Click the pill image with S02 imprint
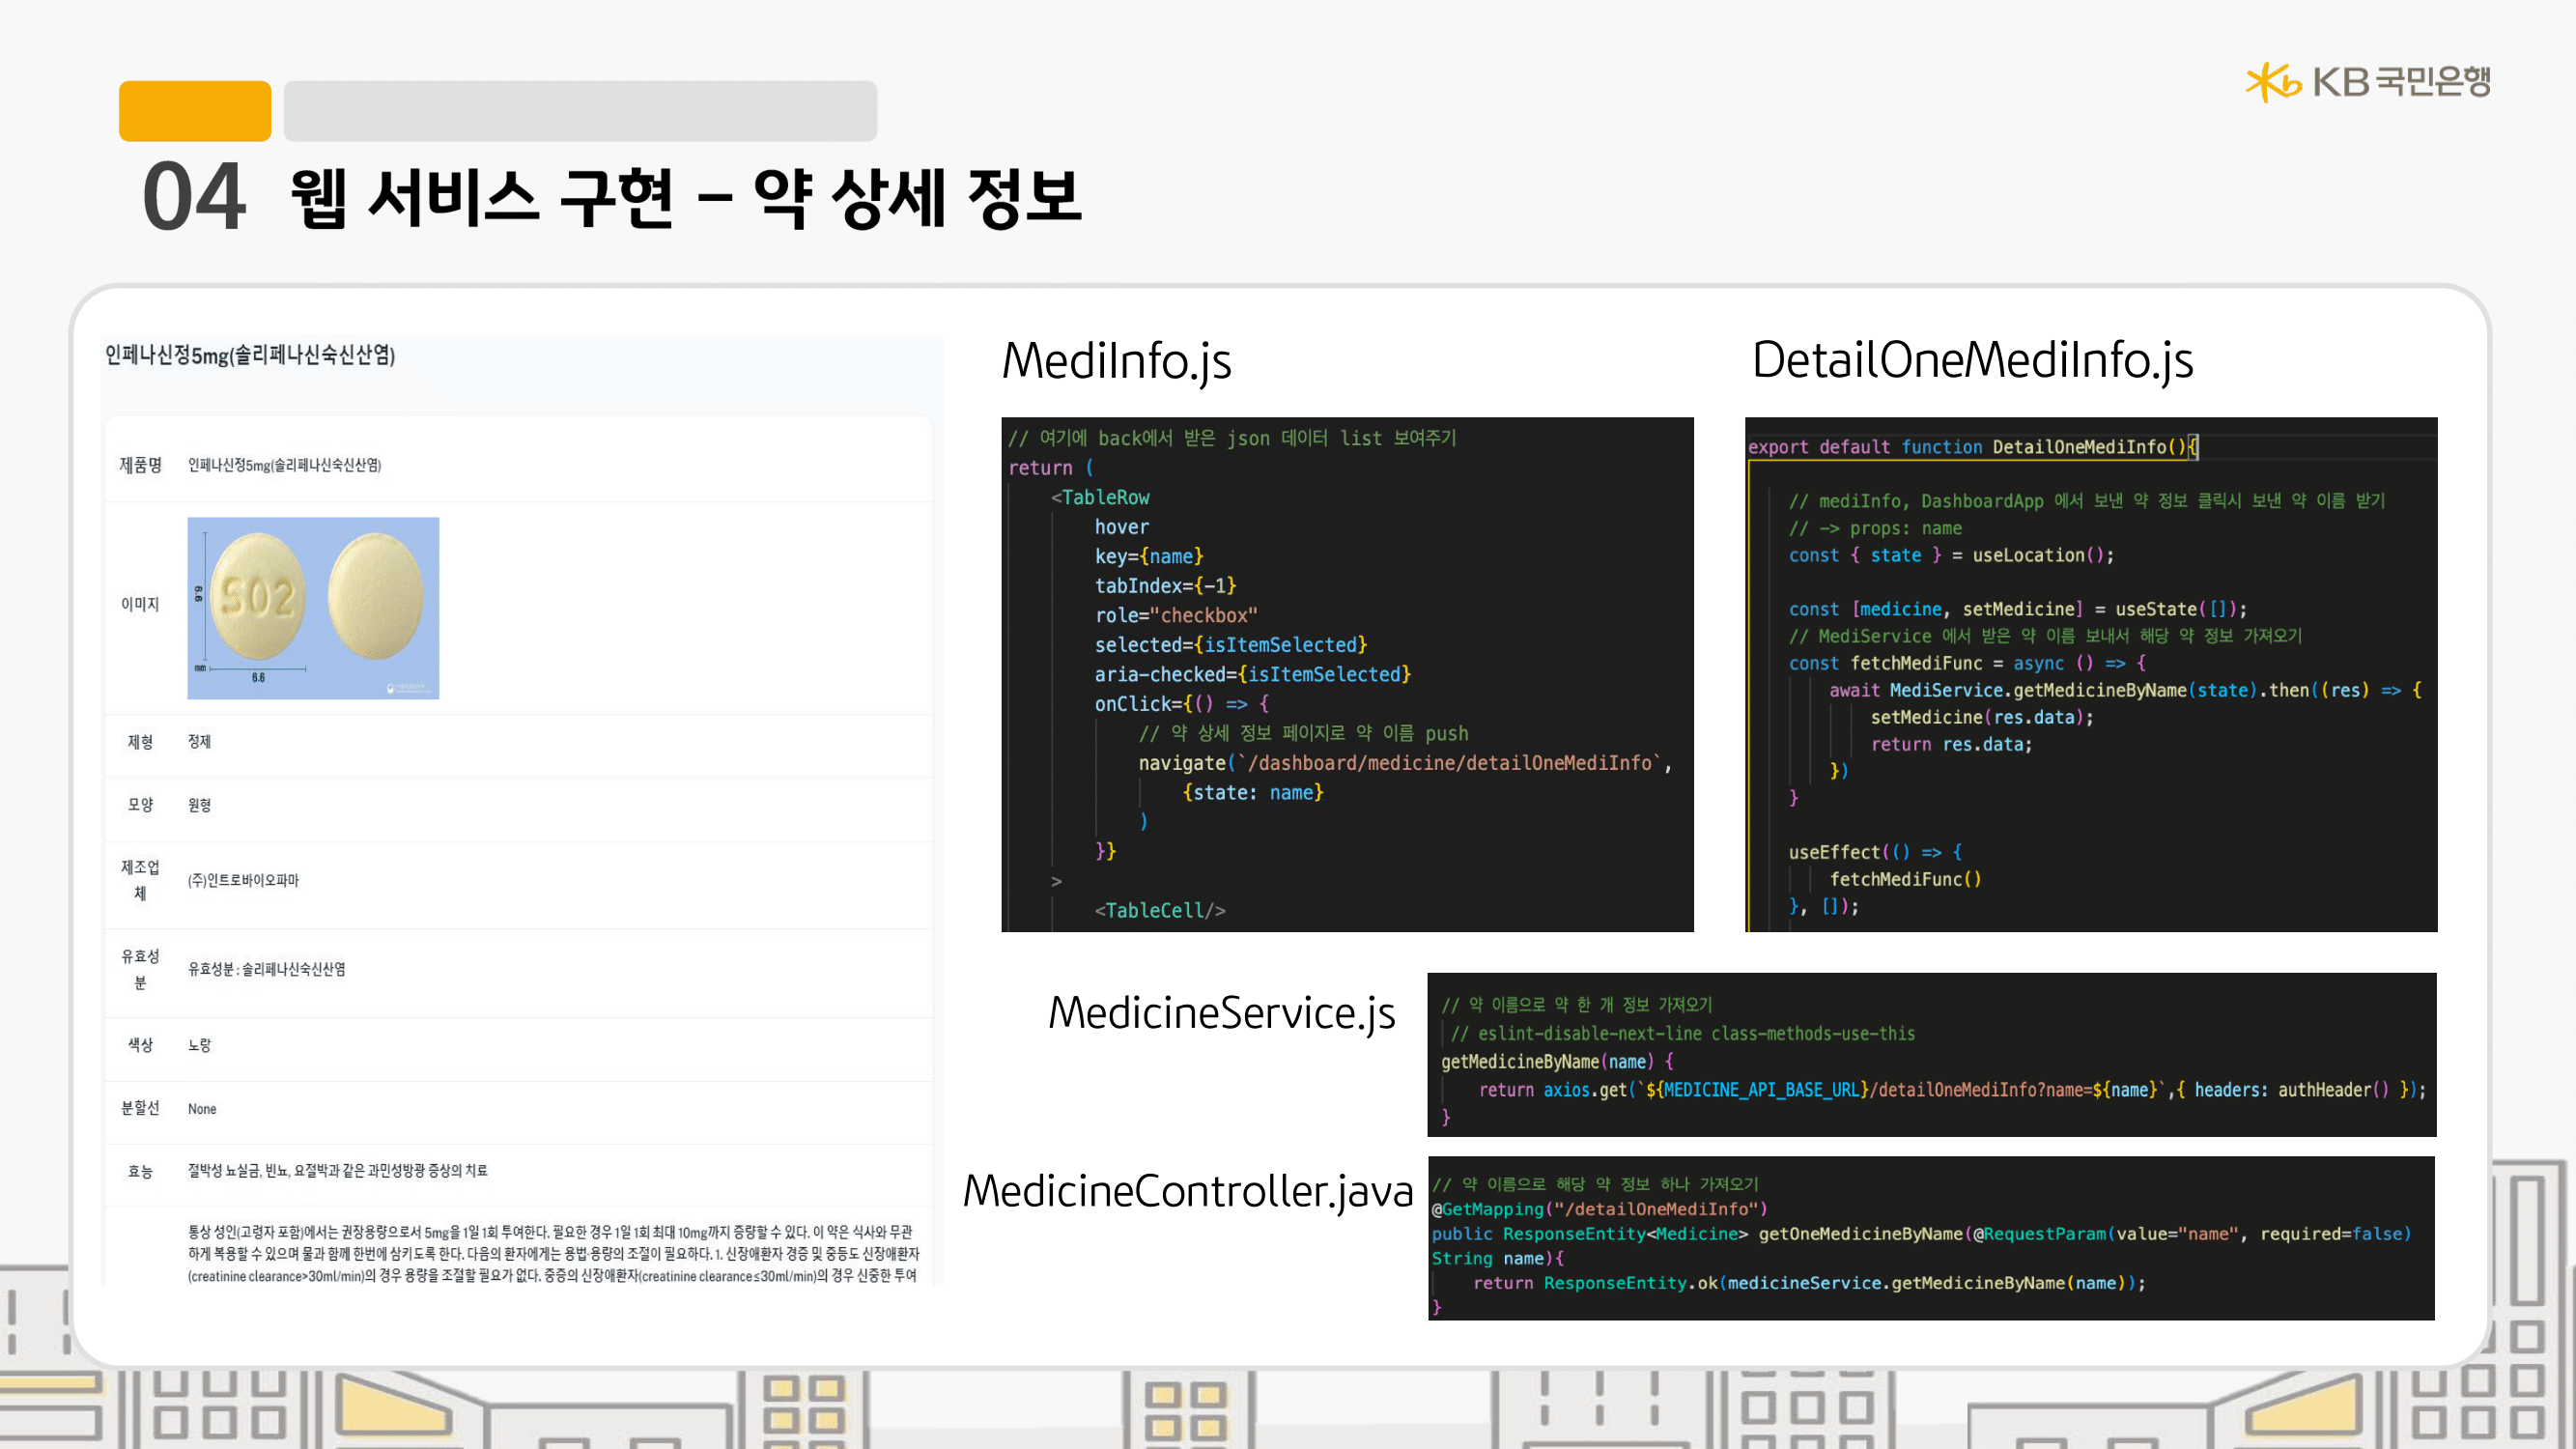The image size is (2576, 1449). tap(256, 599)
